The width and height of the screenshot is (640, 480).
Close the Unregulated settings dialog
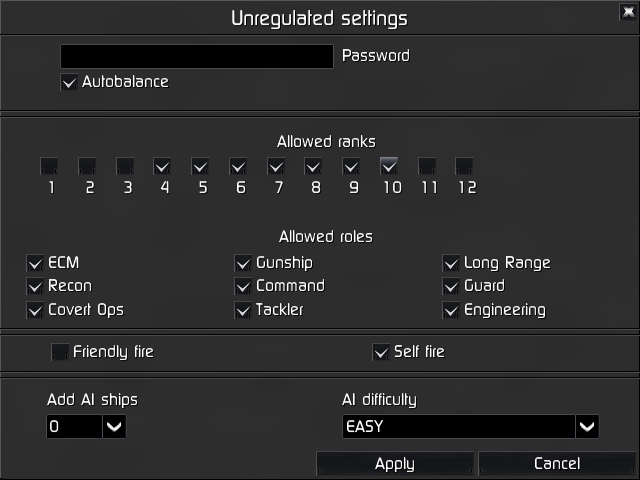point(628,11)
